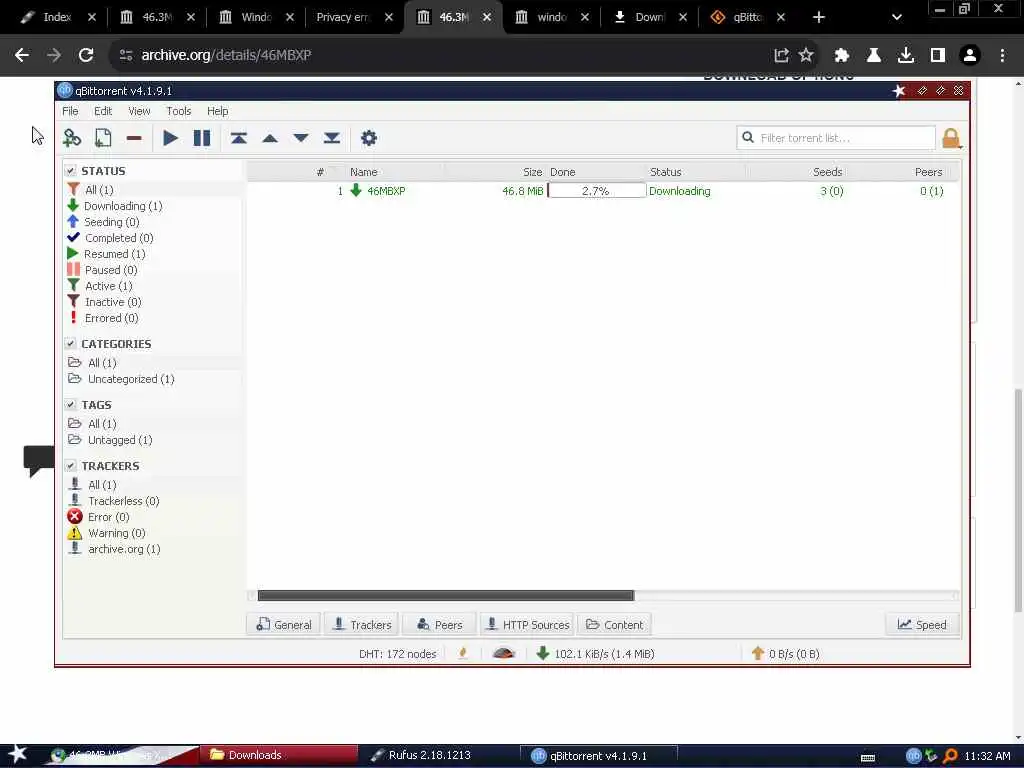The image size is (1024, 768).
Task: Select Trackerless (0) tracker filter
Action: coord(123,501)
